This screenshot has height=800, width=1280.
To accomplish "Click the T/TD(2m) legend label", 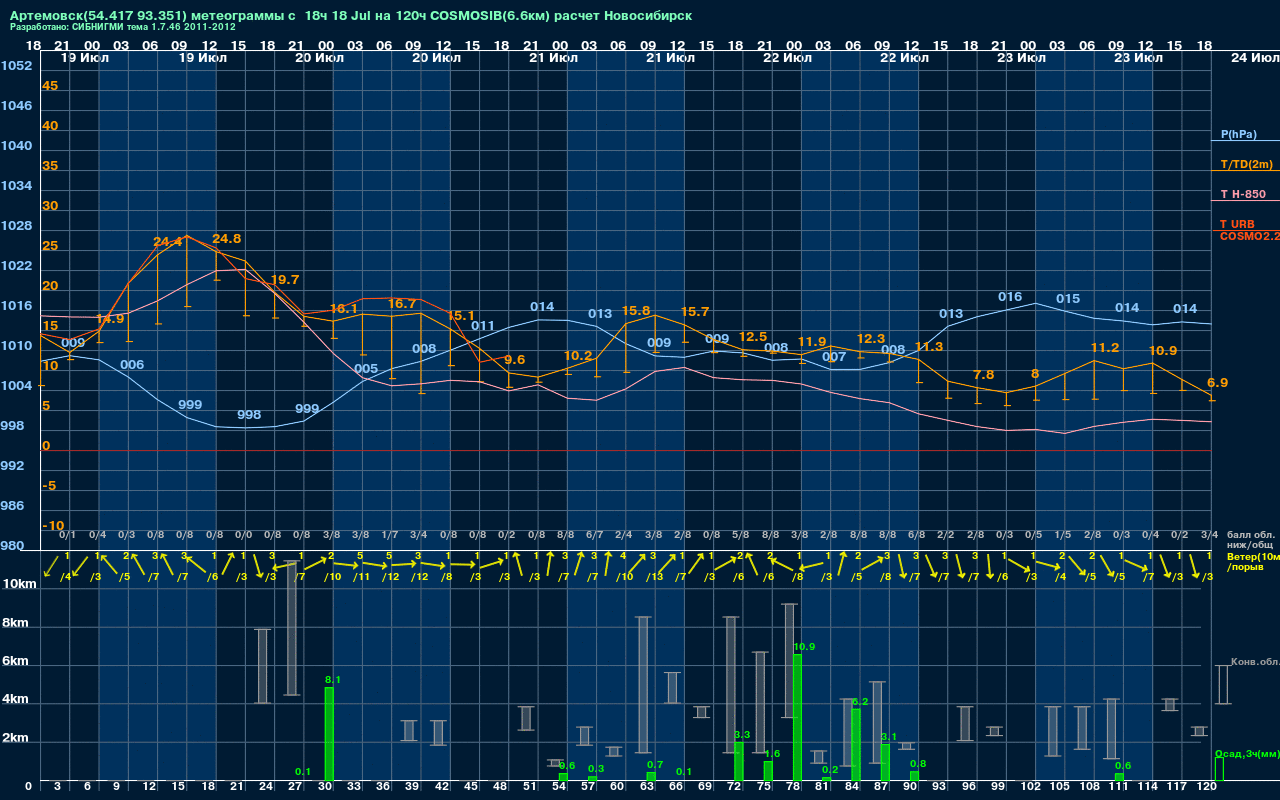I will click(1247, 164).
